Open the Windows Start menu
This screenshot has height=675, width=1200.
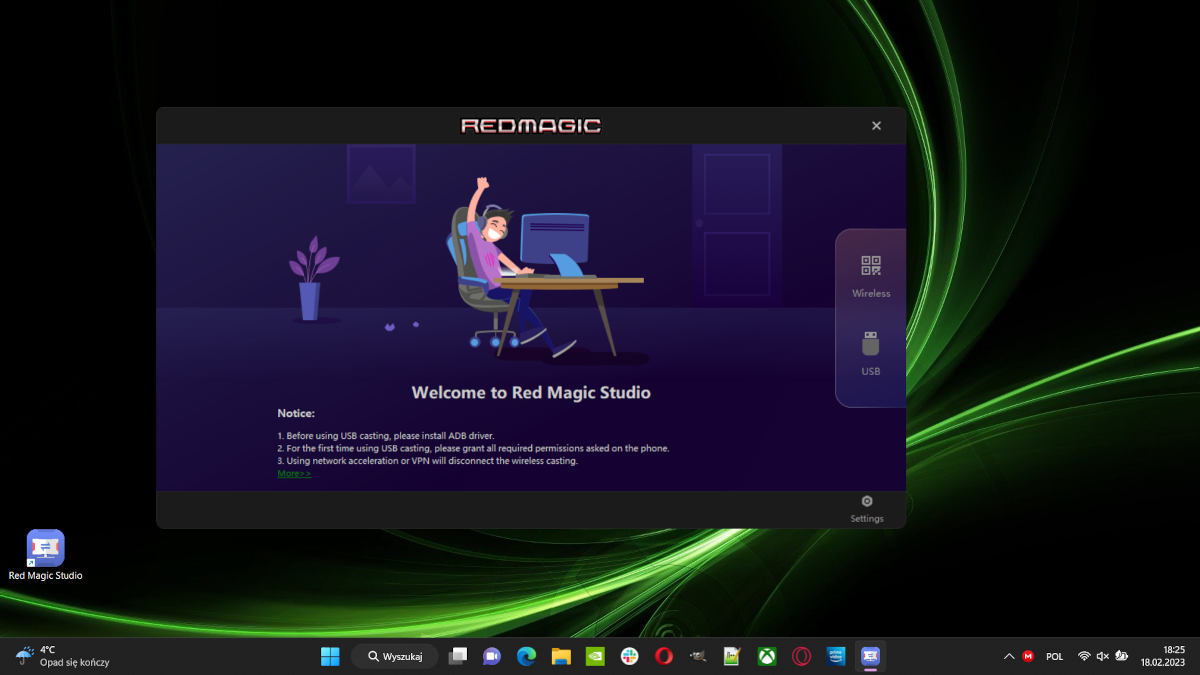[x=330, y=656]
